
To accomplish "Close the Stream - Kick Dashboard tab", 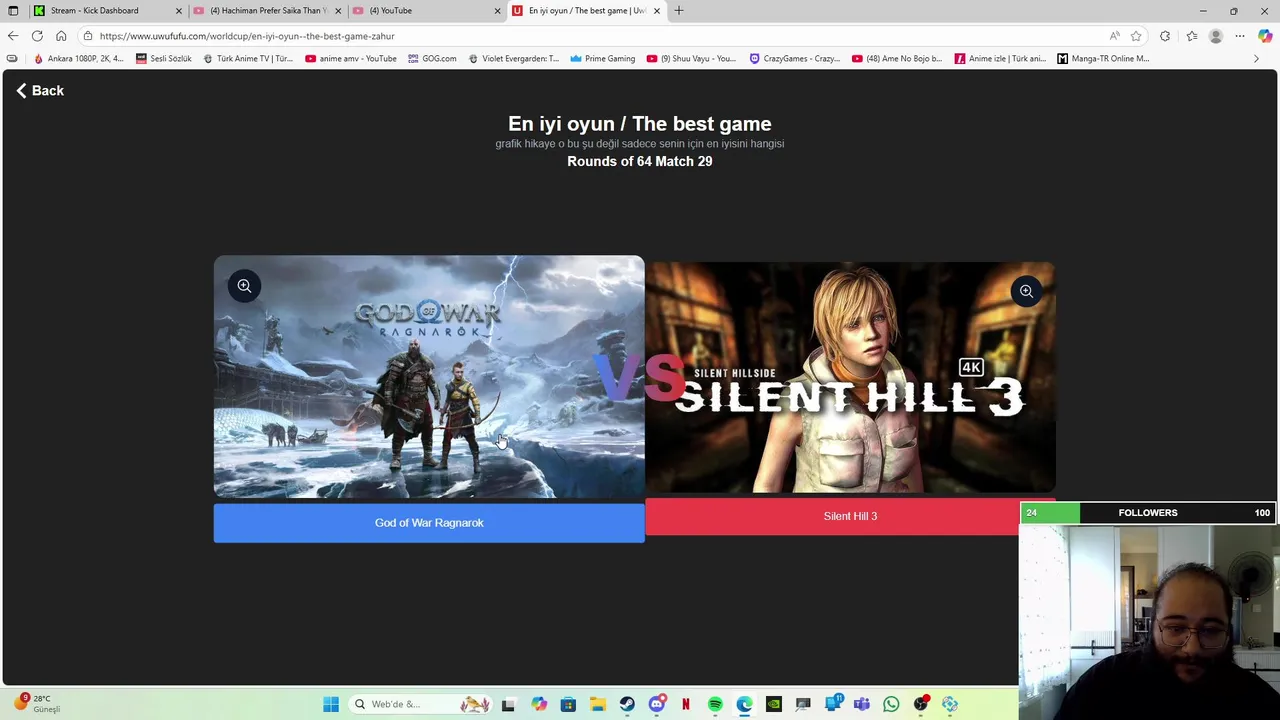I will [179, 11].
